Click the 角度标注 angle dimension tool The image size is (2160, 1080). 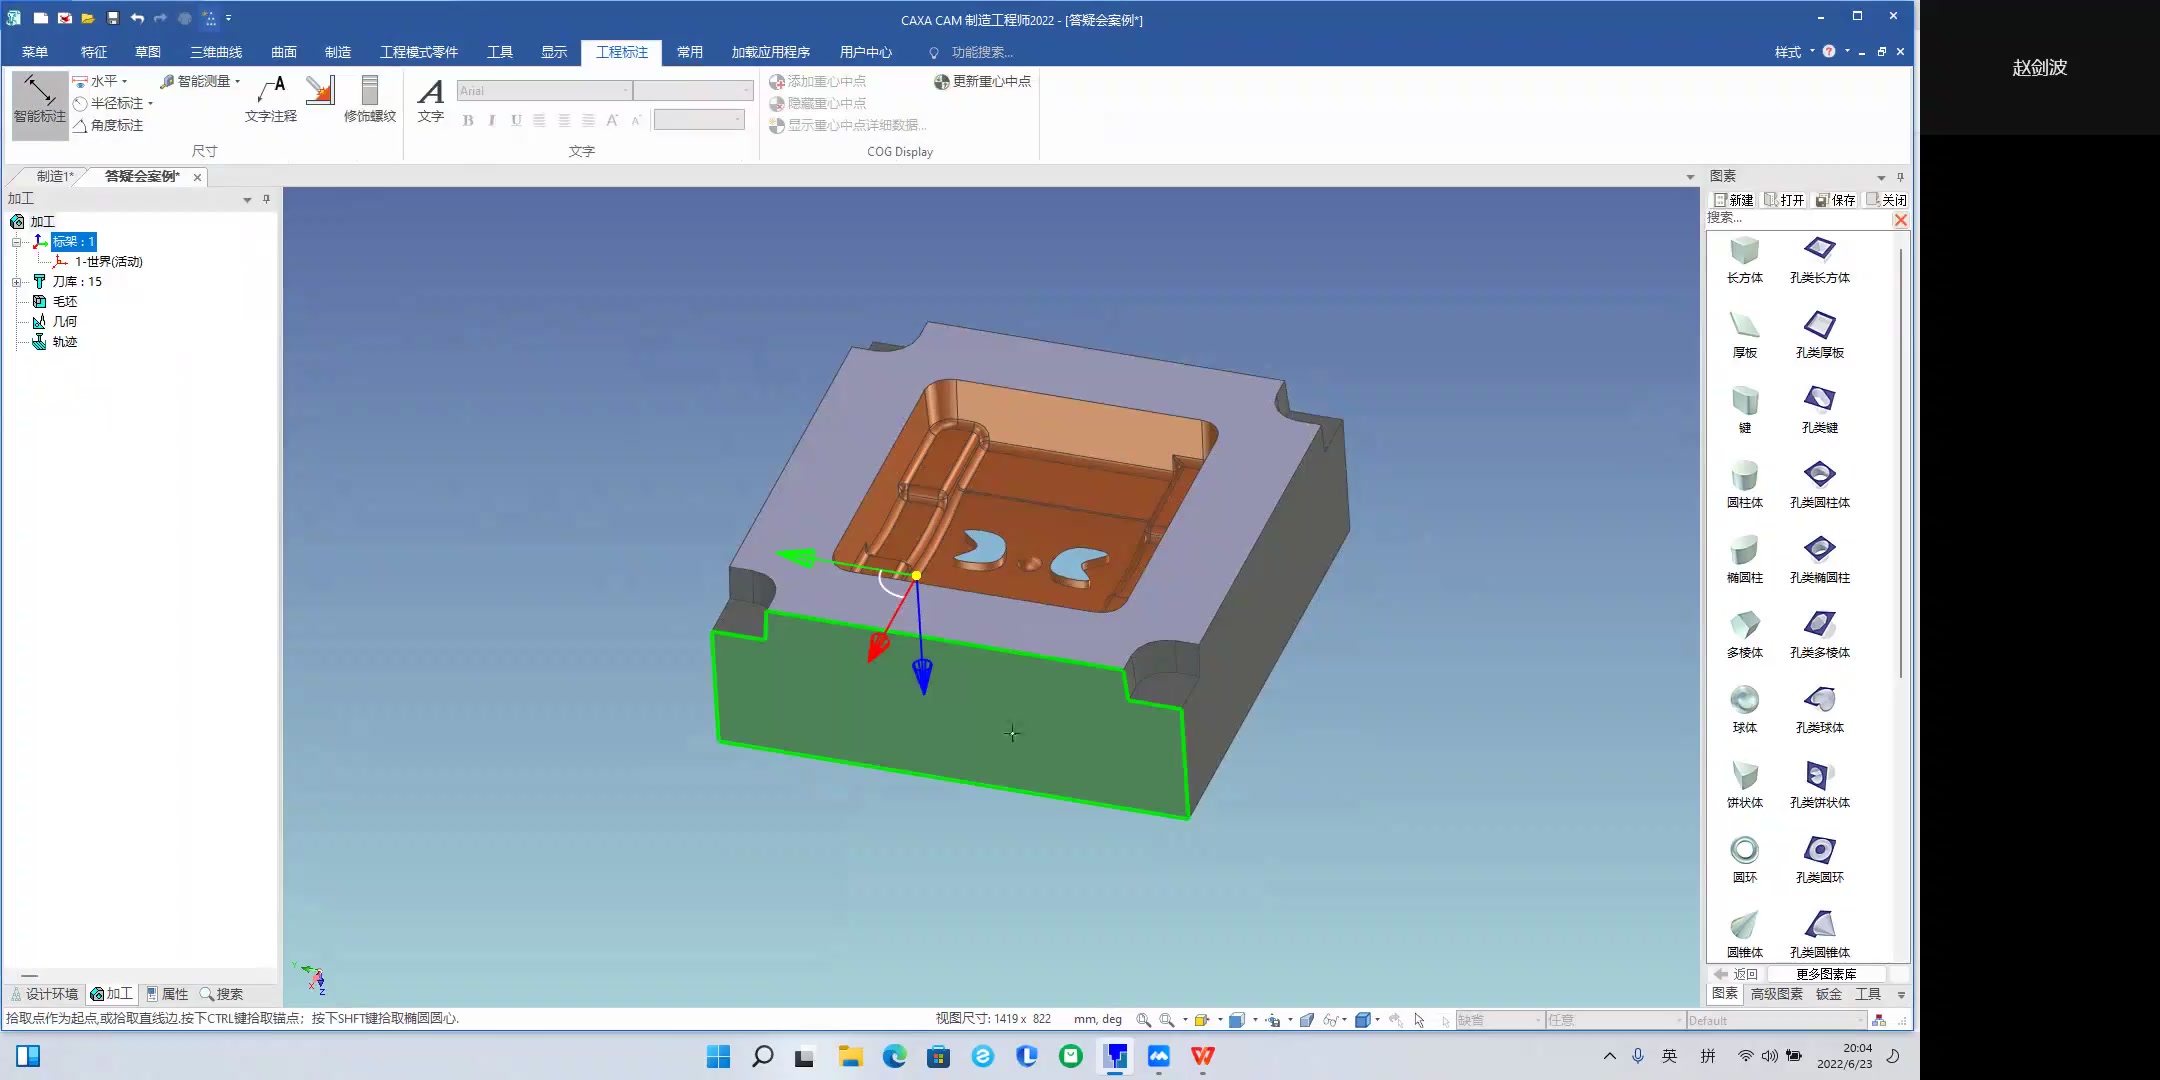[108, 125]
